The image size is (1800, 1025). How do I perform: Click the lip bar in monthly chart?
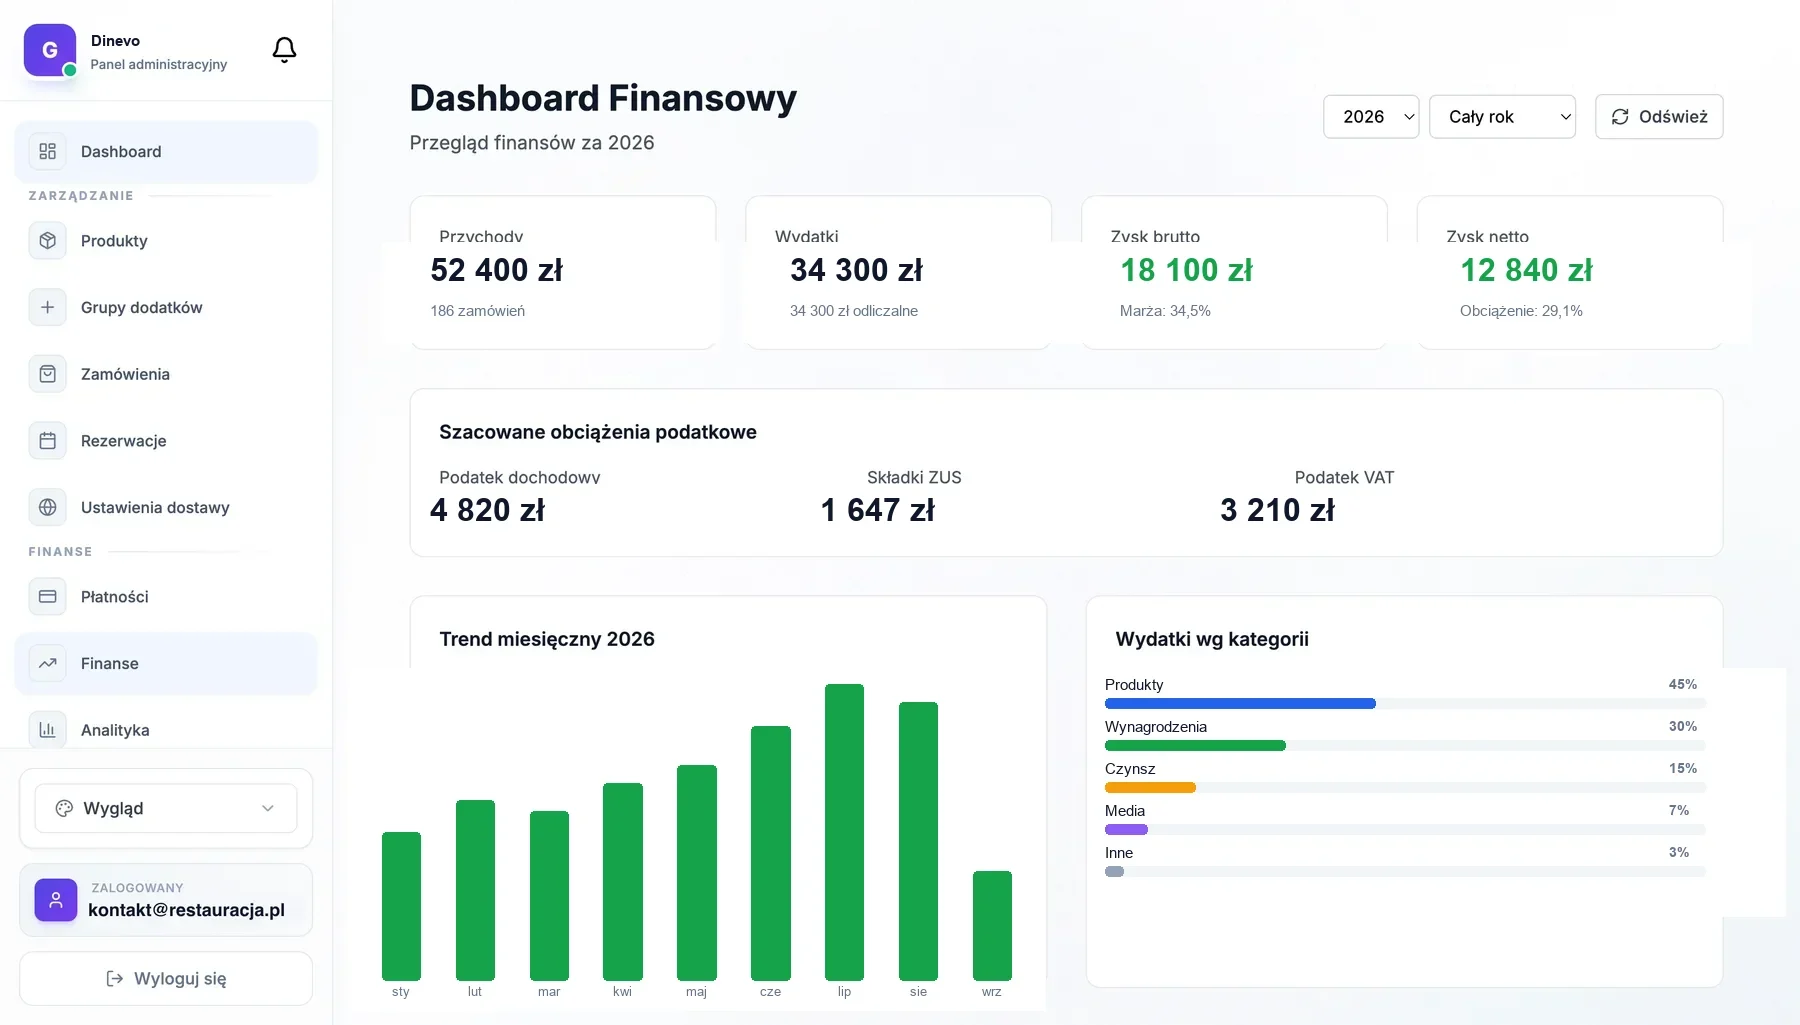(844, 832)
